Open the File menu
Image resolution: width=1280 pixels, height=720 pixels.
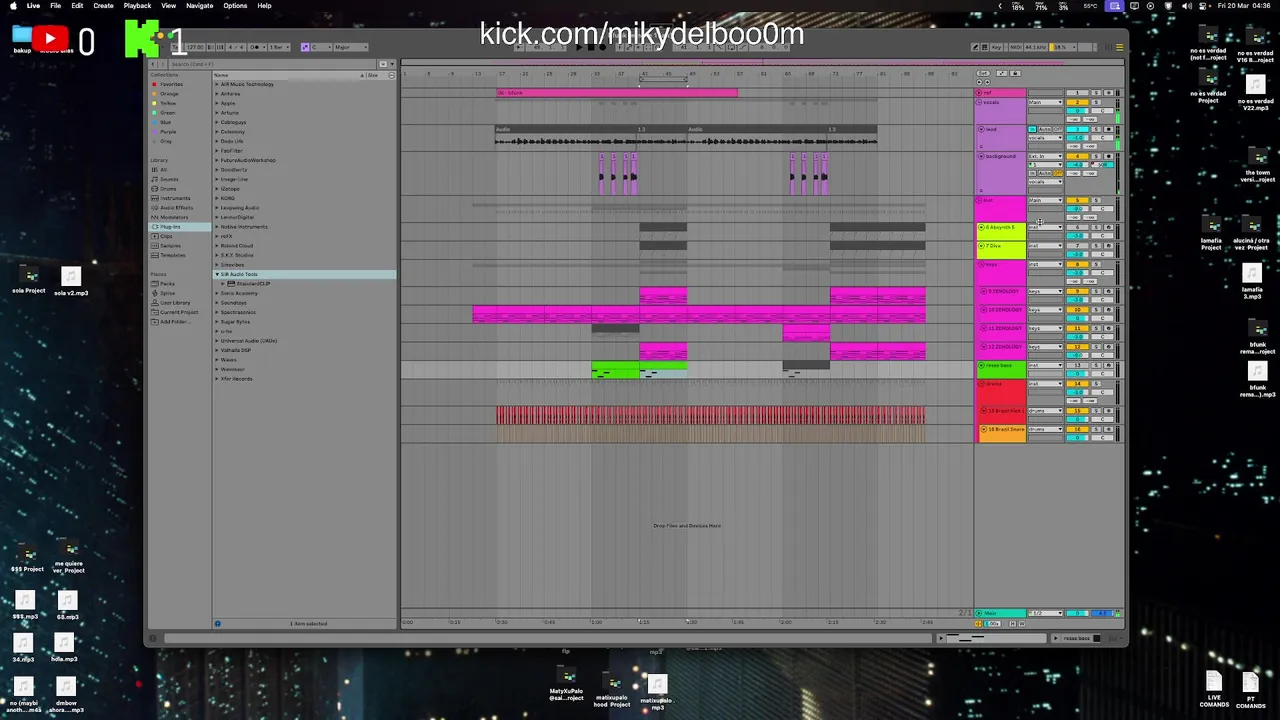point(55,6)
